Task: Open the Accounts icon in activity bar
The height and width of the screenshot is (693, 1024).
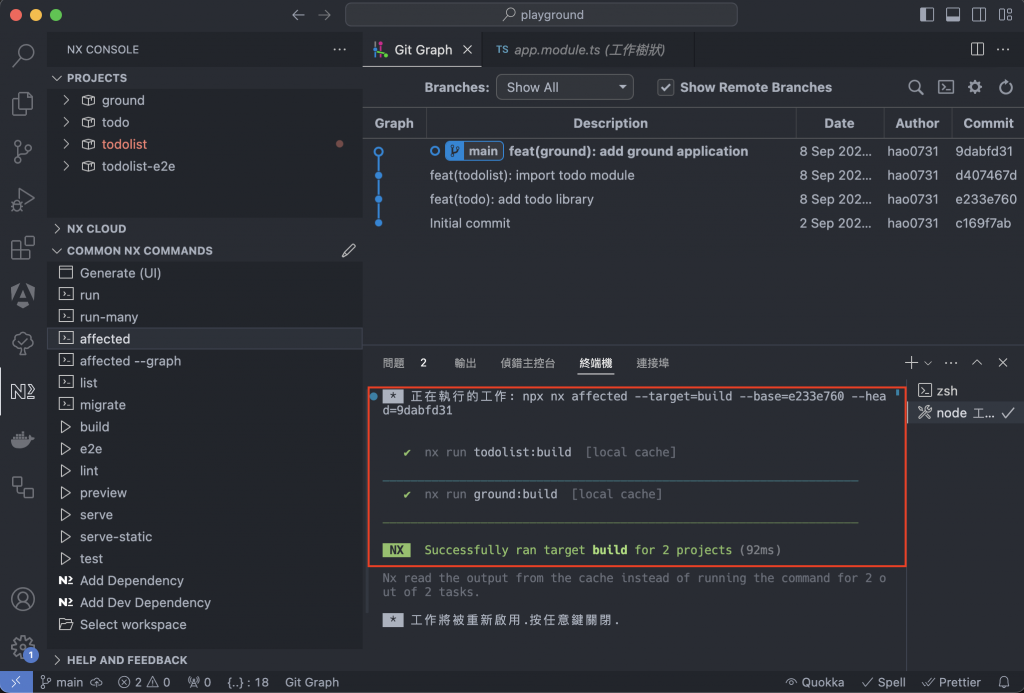Action: click(23, 599)
